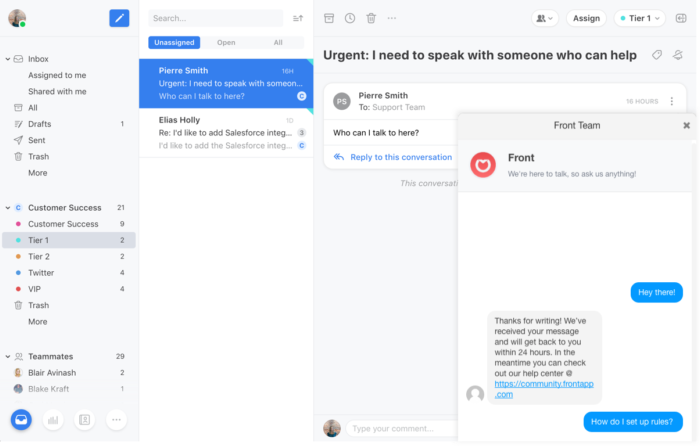Archive the conversation with archive icon

[329, 18]
